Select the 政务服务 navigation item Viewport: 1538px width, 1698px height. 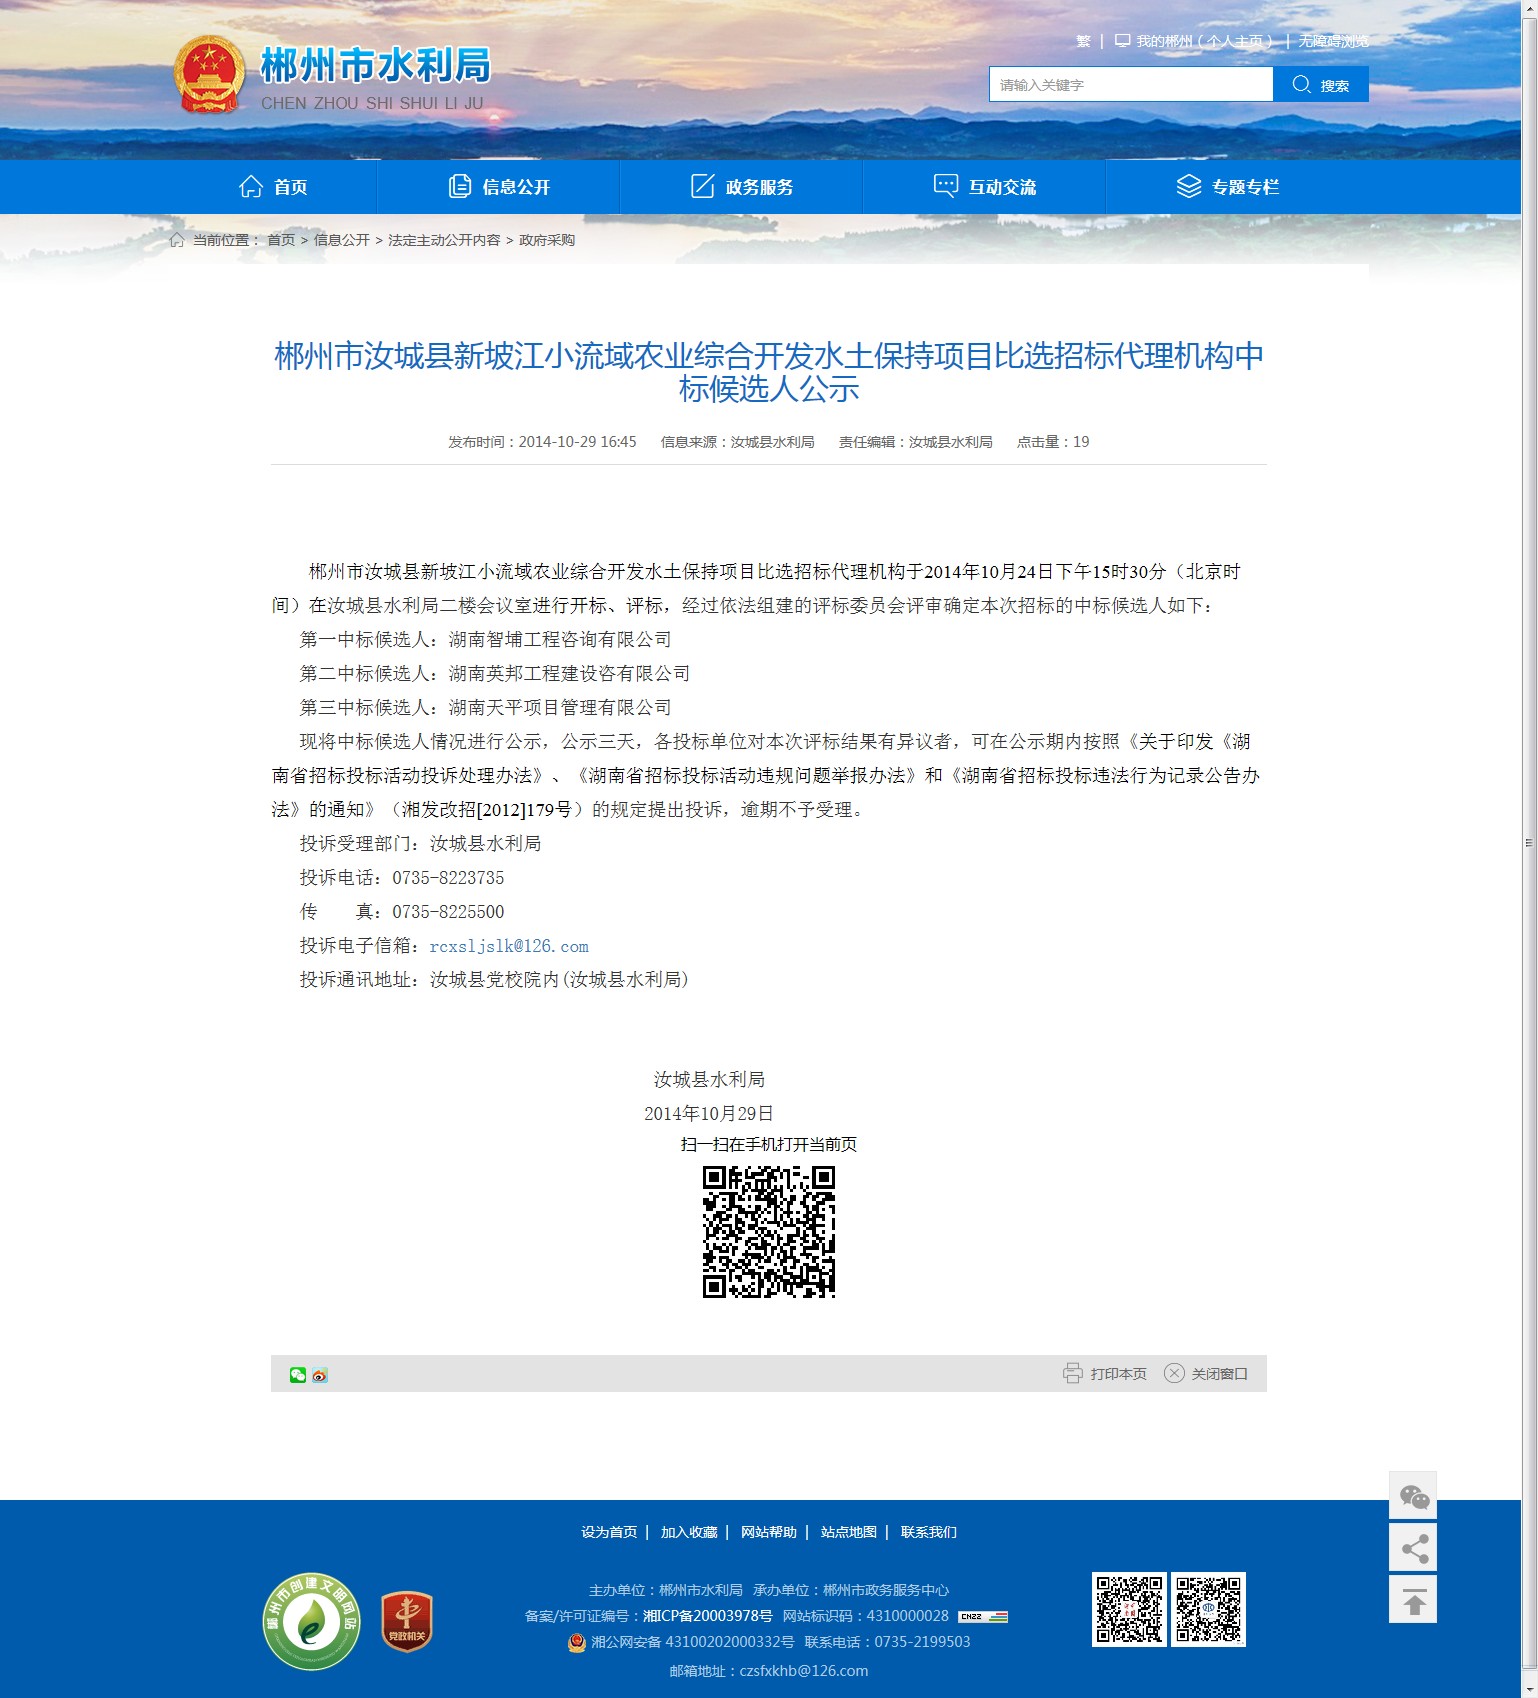(x=742, y=187)
